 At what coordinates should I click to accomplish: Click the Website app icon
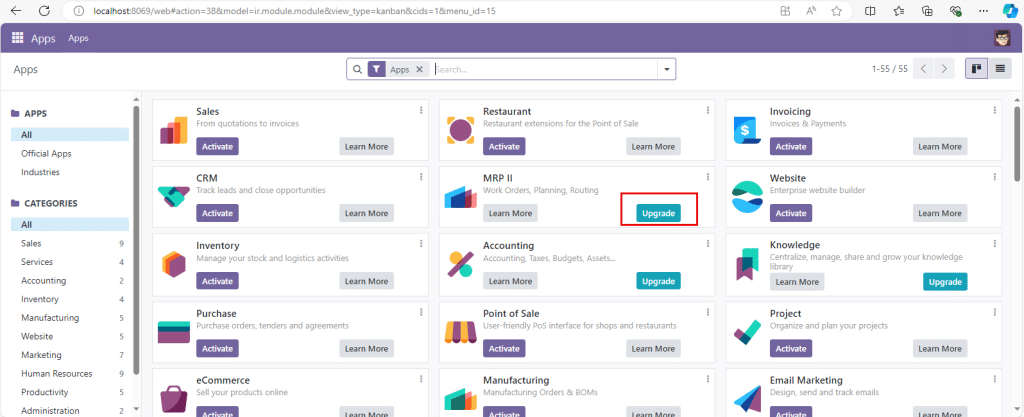point(747,197)
